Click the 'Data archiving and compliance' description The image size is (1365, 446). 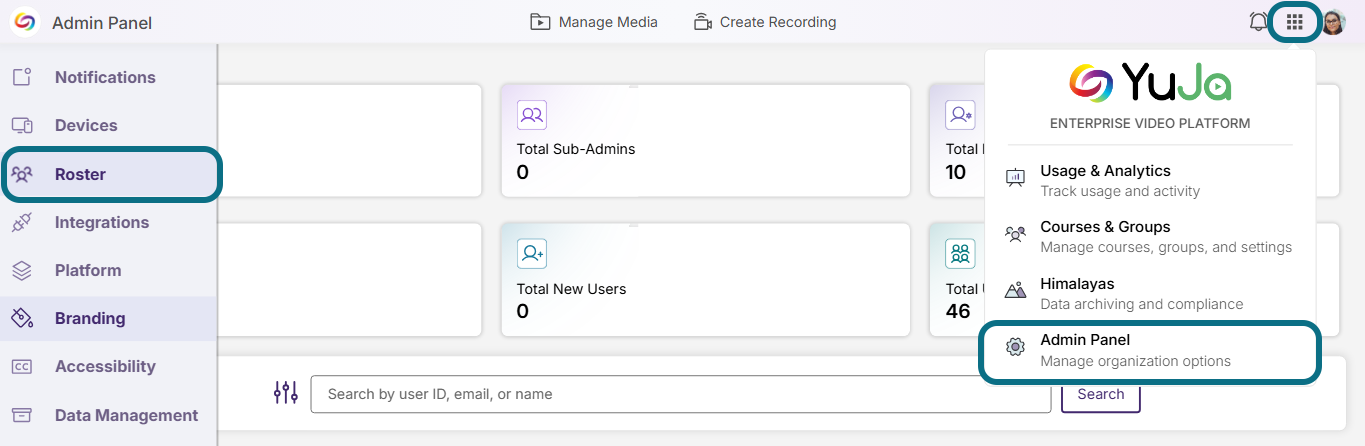[x=1142, y=304]
